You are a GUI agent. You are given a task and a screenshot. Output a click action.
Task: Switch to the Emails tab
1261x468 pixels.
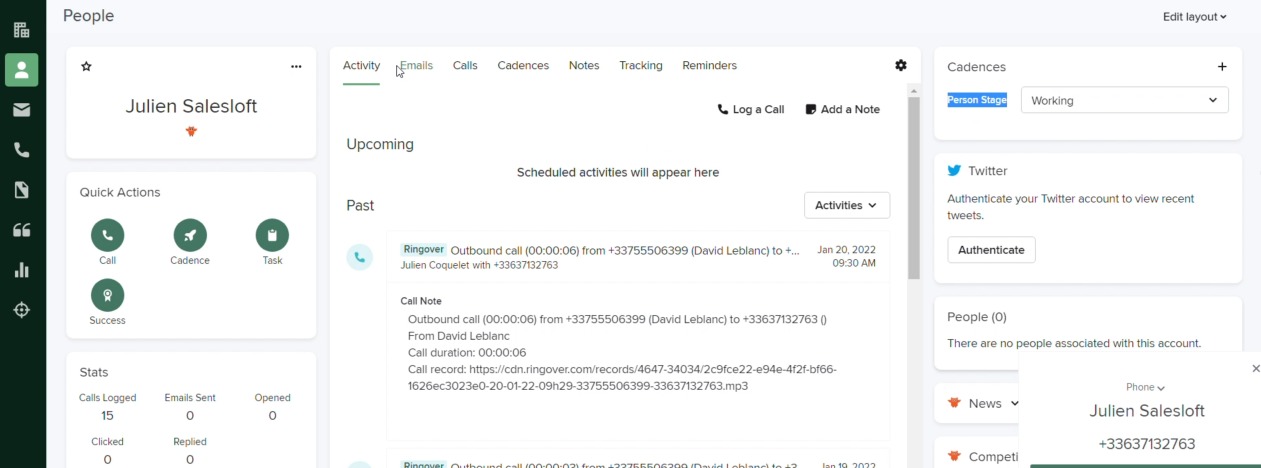pyautogui.click(x=416, y=65)
